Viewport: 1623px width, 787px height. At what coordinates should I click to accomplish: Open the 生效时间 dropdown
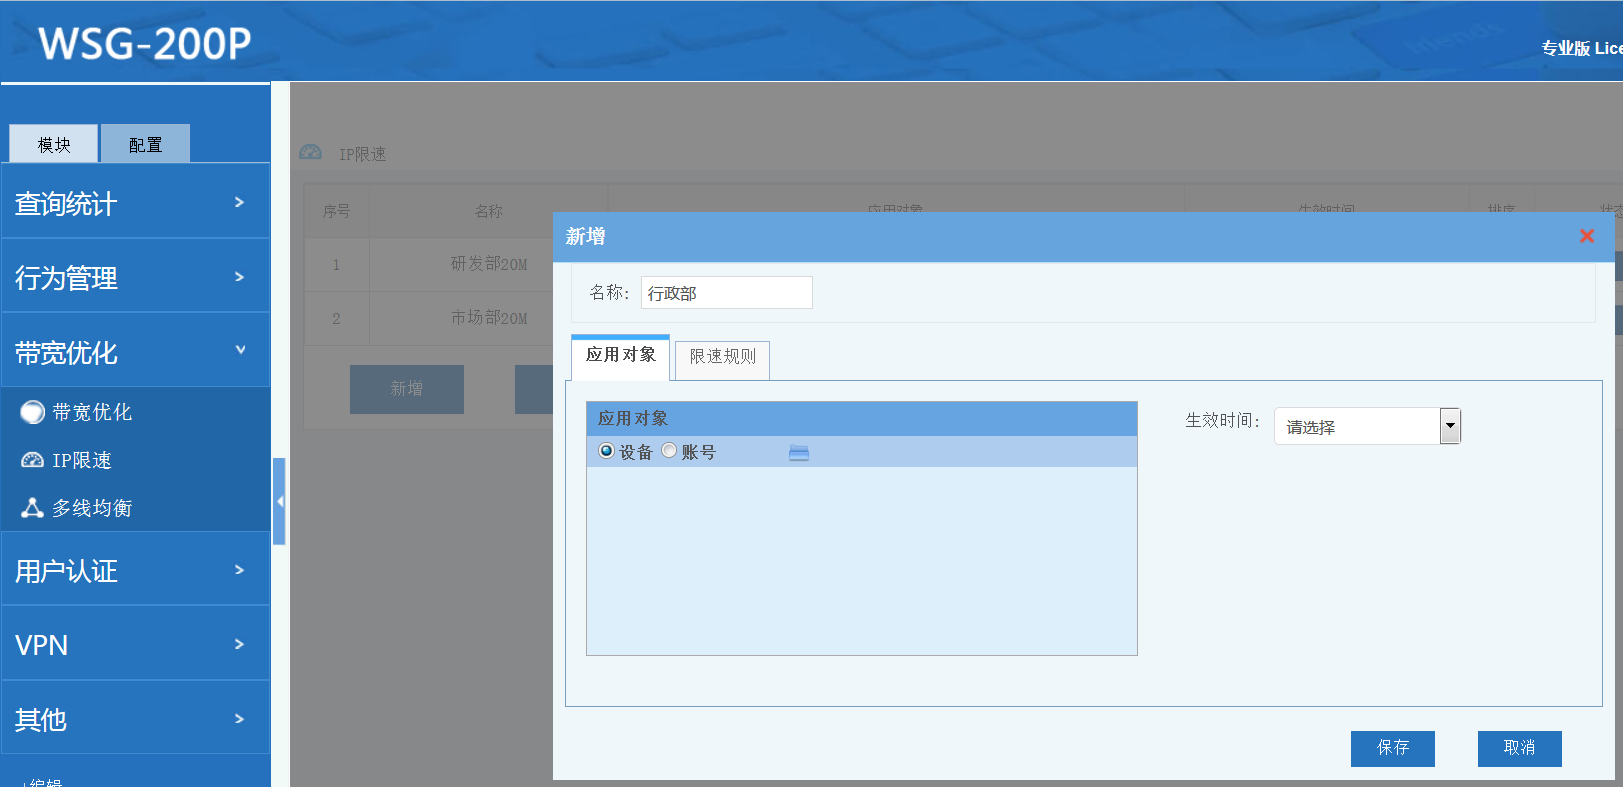pos(1449,426)
